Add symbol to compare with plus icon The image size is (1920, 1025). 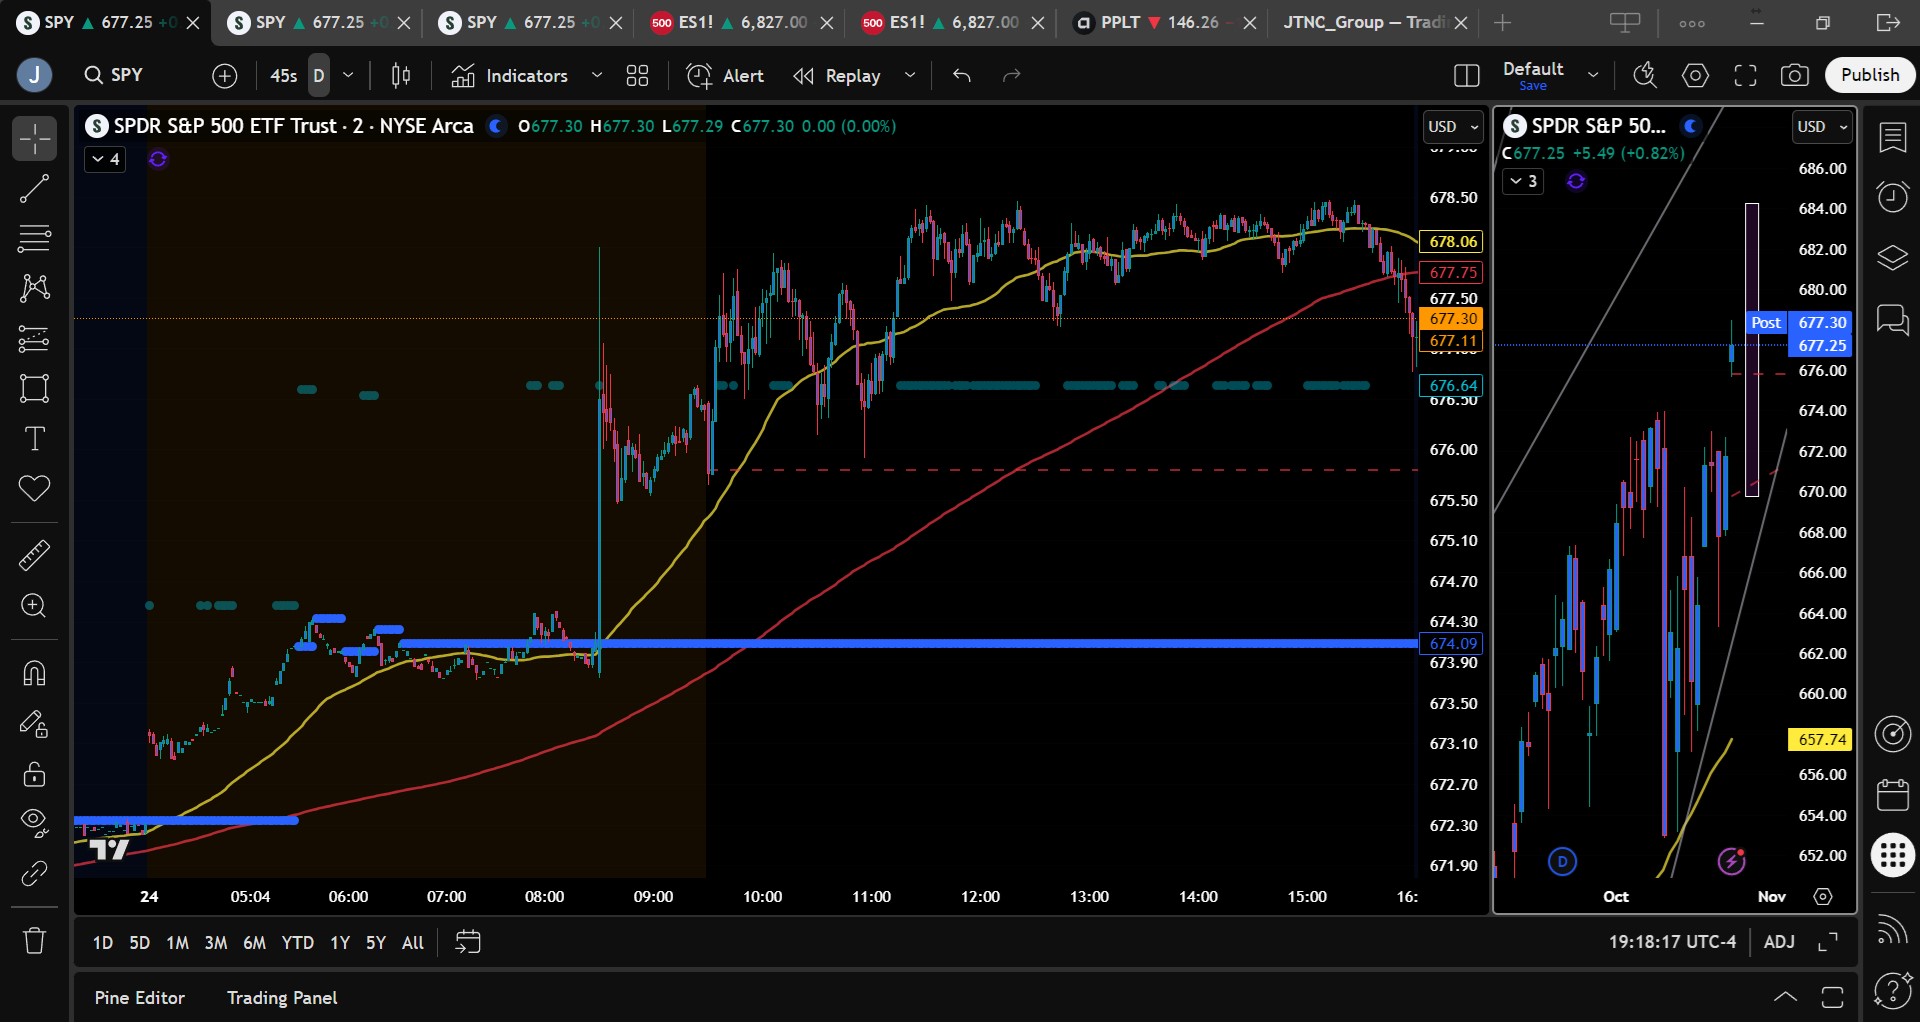[225, 75]
